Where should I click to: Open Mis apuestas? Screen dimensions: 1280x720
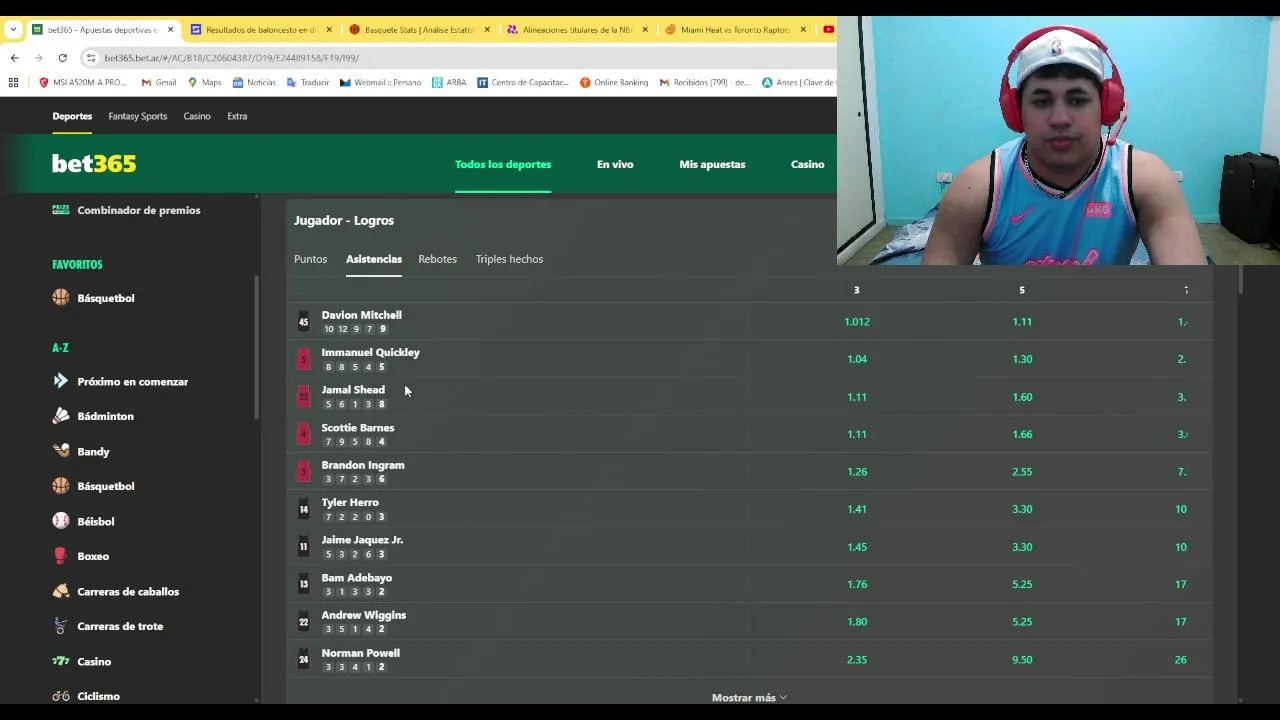tap(712, 164)
